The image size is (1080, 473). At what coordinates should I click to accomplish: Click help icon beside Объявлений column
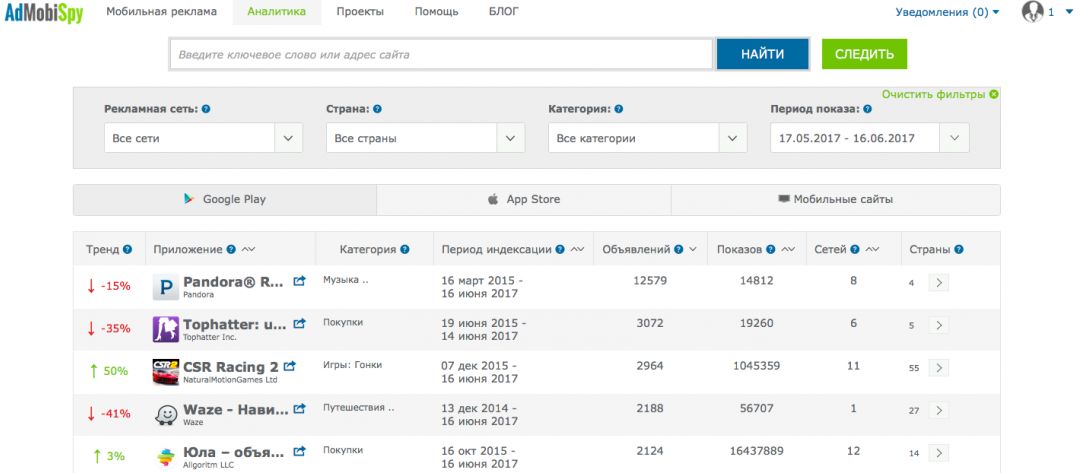[679, 250]
